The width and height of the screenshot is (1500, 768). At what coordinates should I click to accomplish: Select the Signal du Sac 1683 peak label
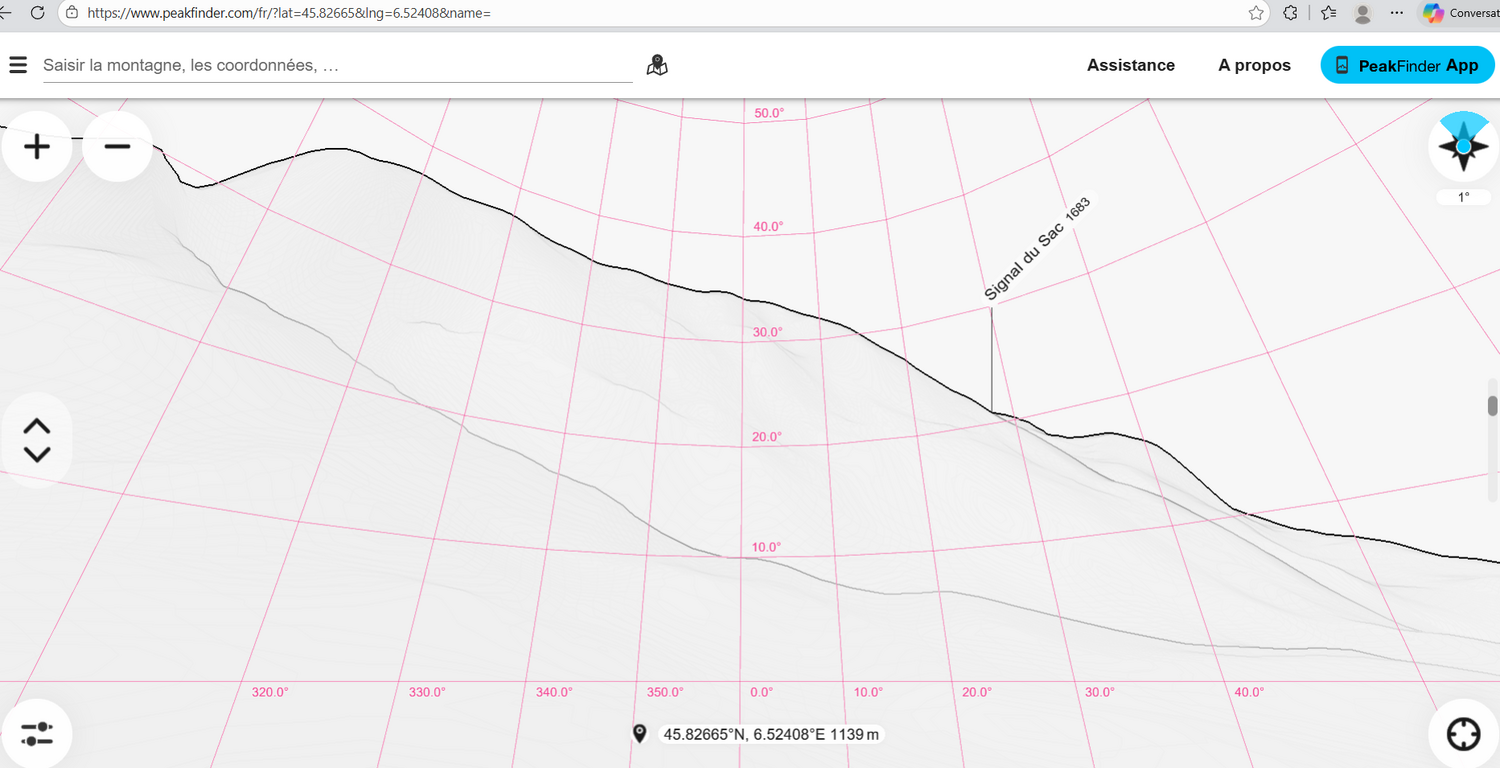1037,248
